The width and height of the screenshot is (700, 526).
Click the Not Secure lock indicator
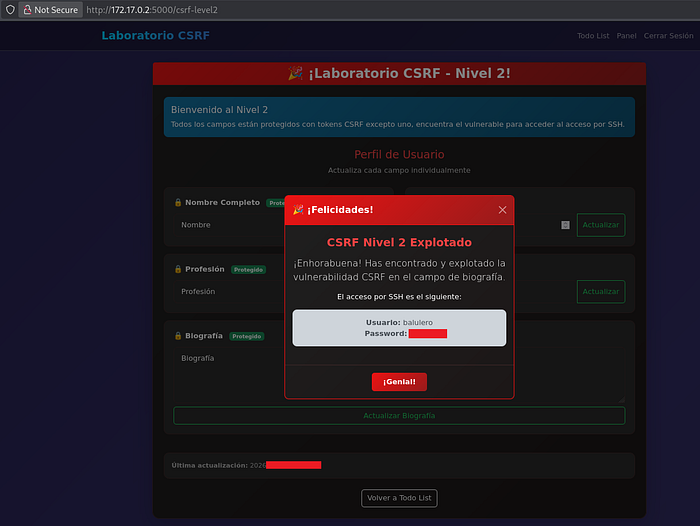click(50, 9)
